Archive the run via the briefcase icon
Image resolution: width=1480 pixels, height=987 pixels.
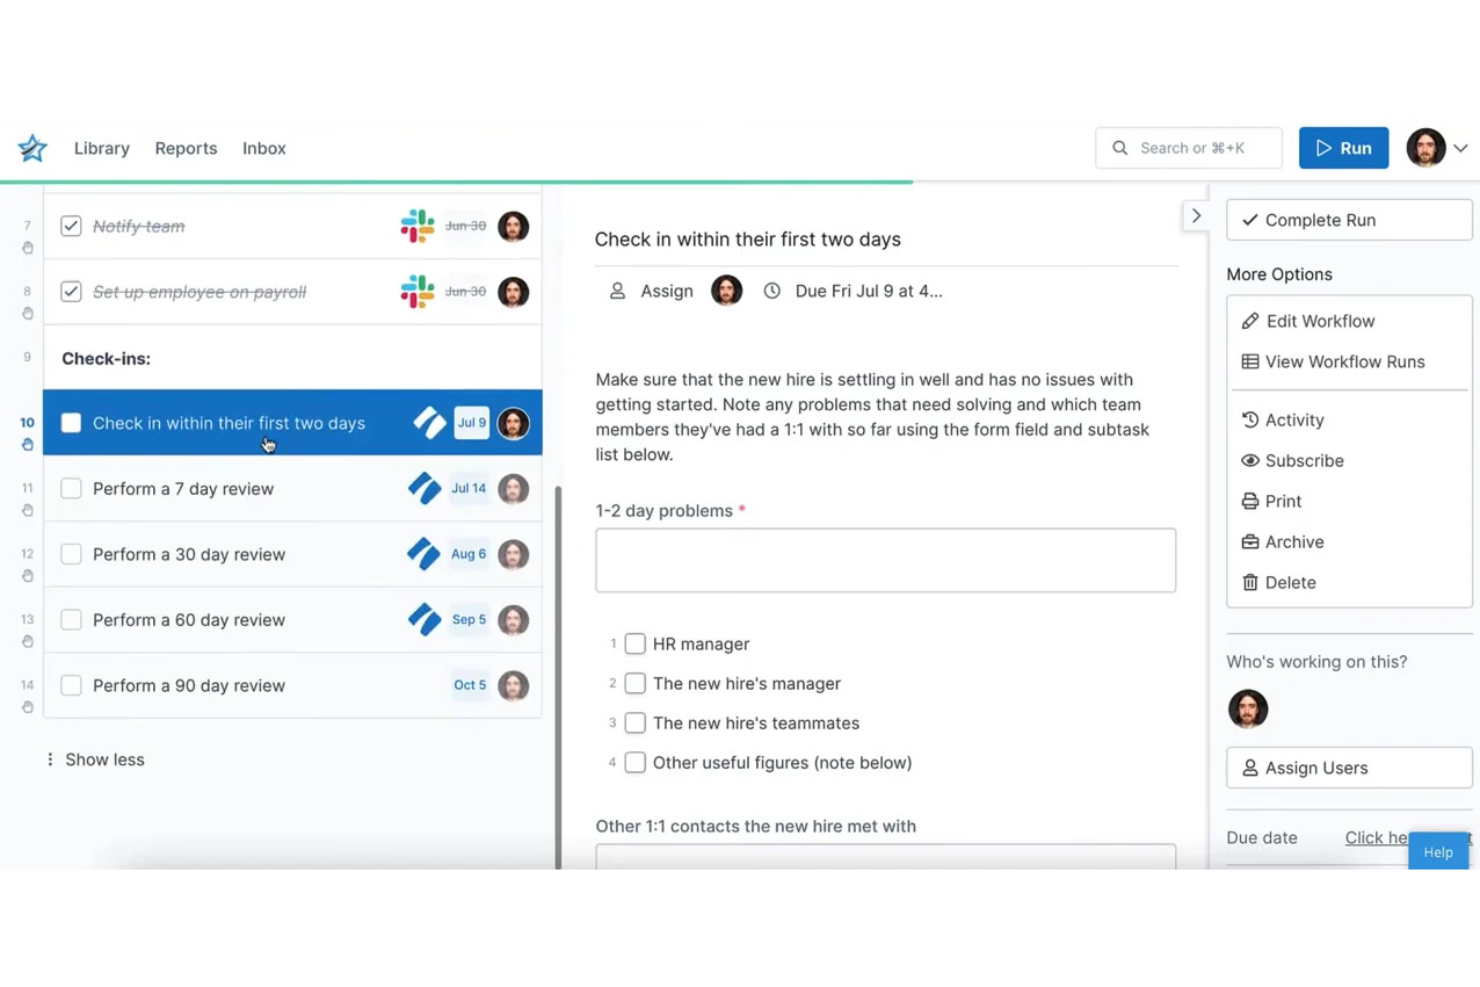(1251, 541)
